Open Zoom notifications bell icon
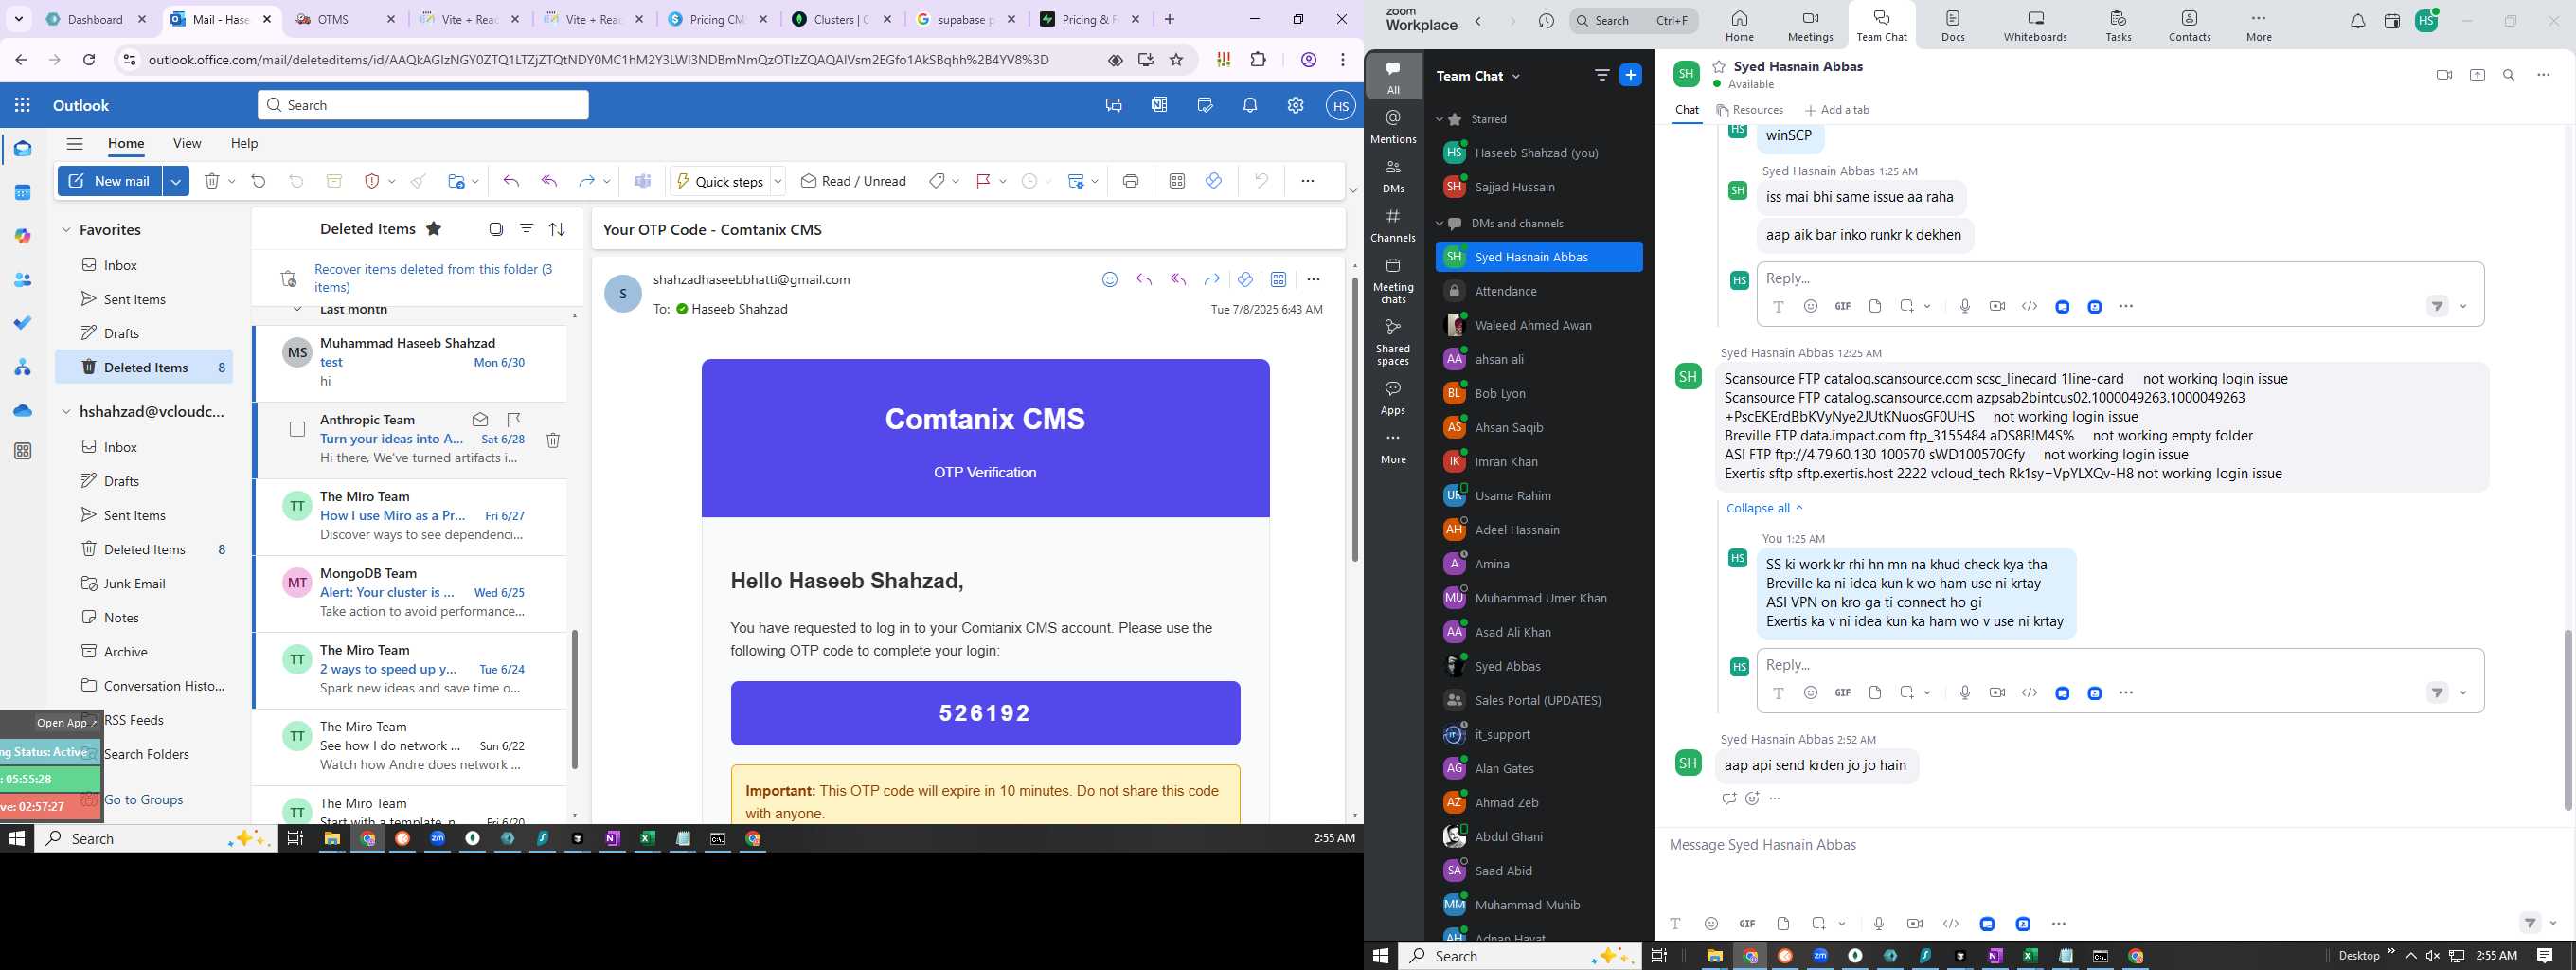This screenshot has width=2576, height=970. click(2358, 21)
